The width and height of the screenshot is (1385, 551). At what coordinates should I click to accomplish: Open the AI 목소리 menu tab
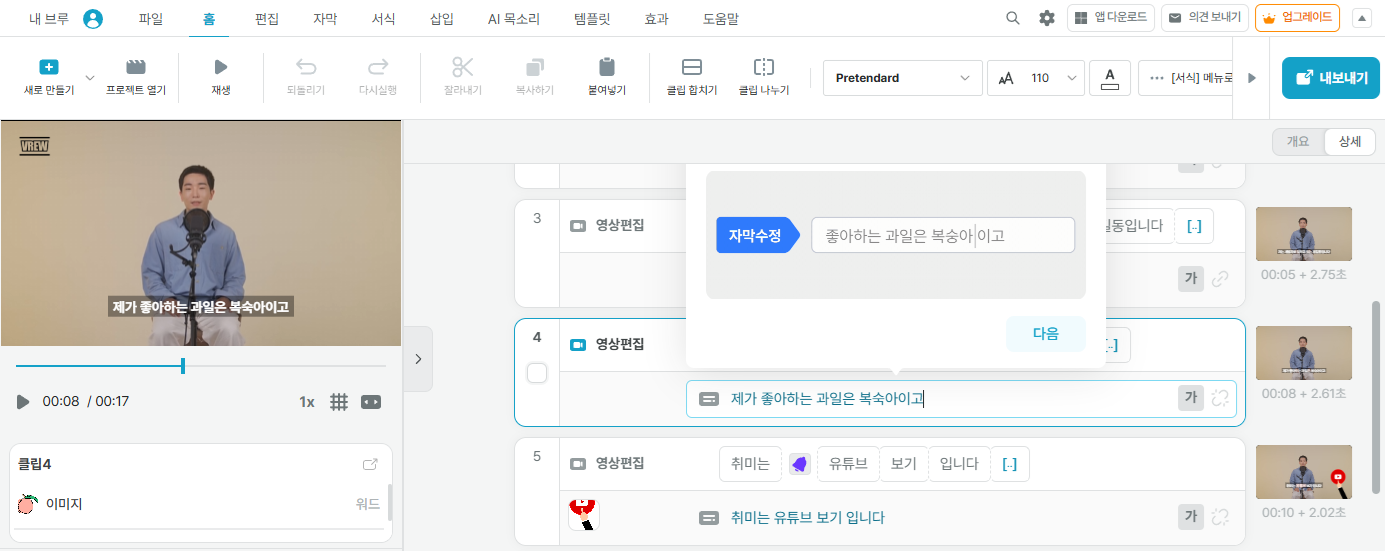(513, 19)
